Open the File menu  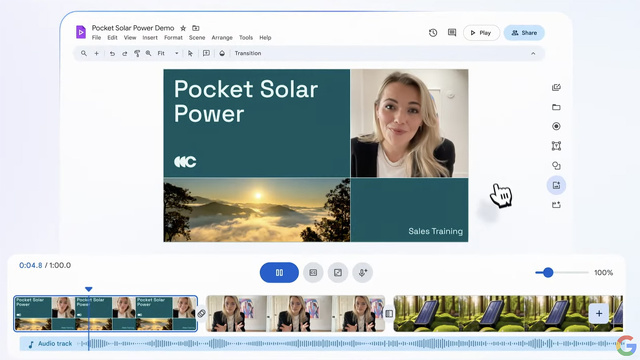click(x=96, y=38)
